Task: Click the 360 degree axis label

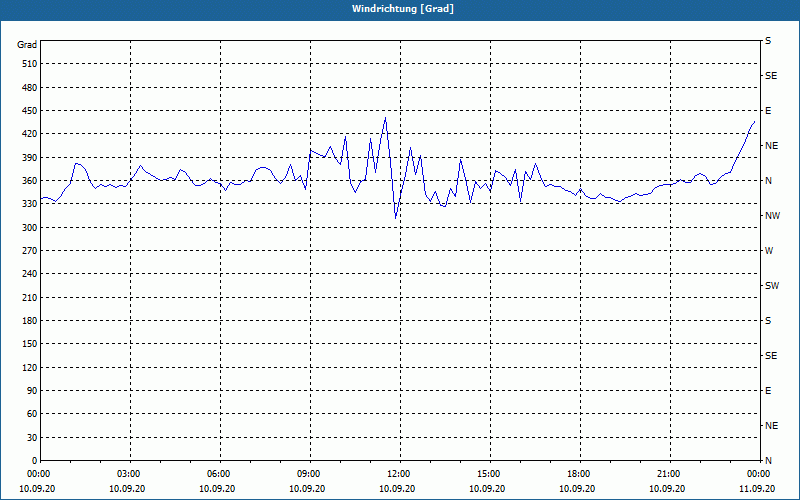Action: 30,181
